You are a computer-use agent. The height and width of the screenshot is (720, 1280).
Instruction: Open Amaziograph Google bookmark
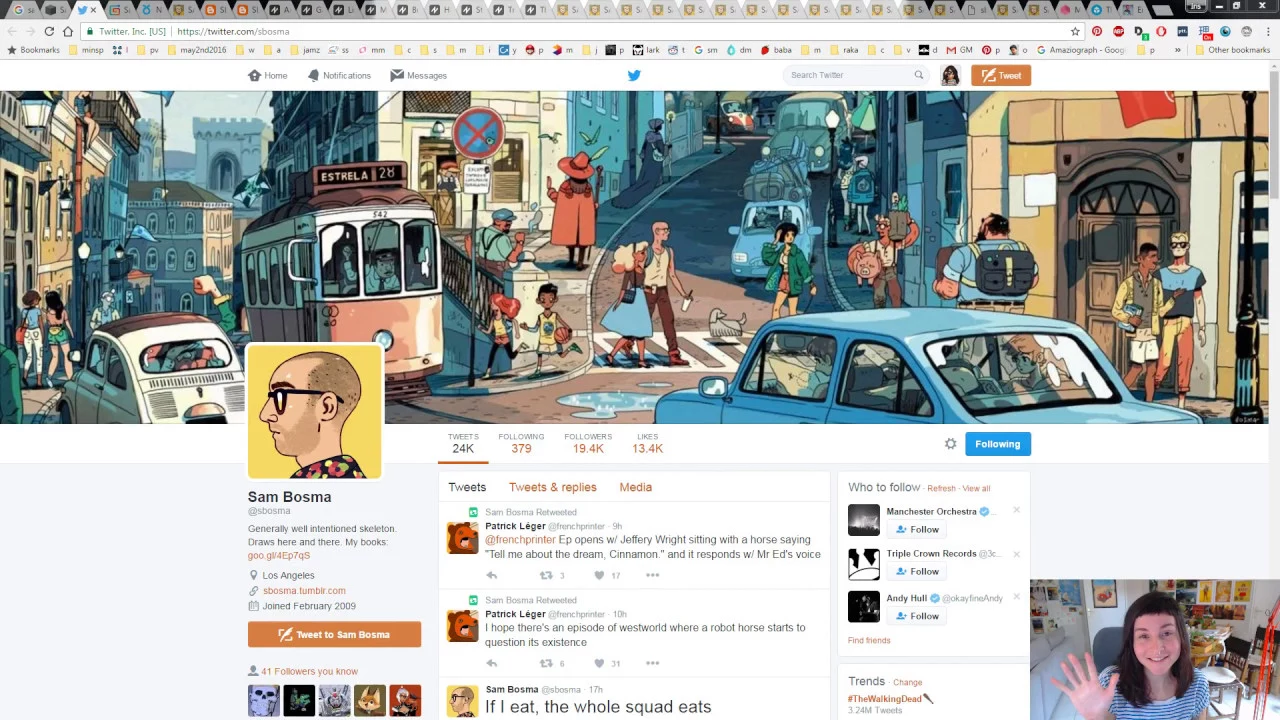pyautogui.click(x=1081, y=50)
